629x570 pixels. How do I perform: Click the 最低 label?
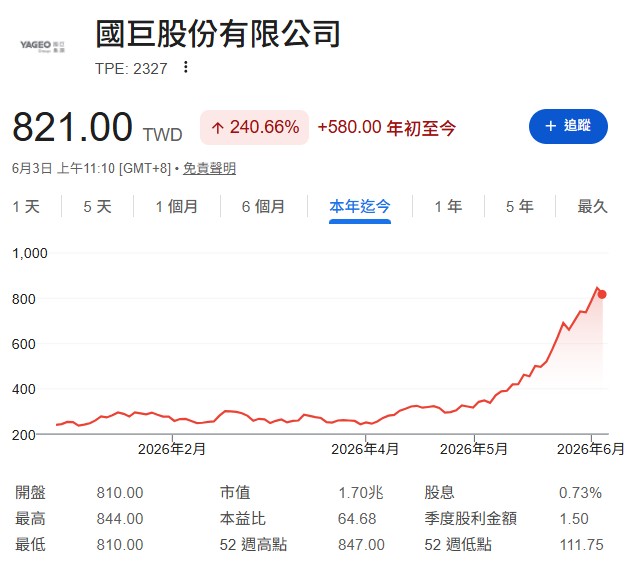tap(30, 545)
